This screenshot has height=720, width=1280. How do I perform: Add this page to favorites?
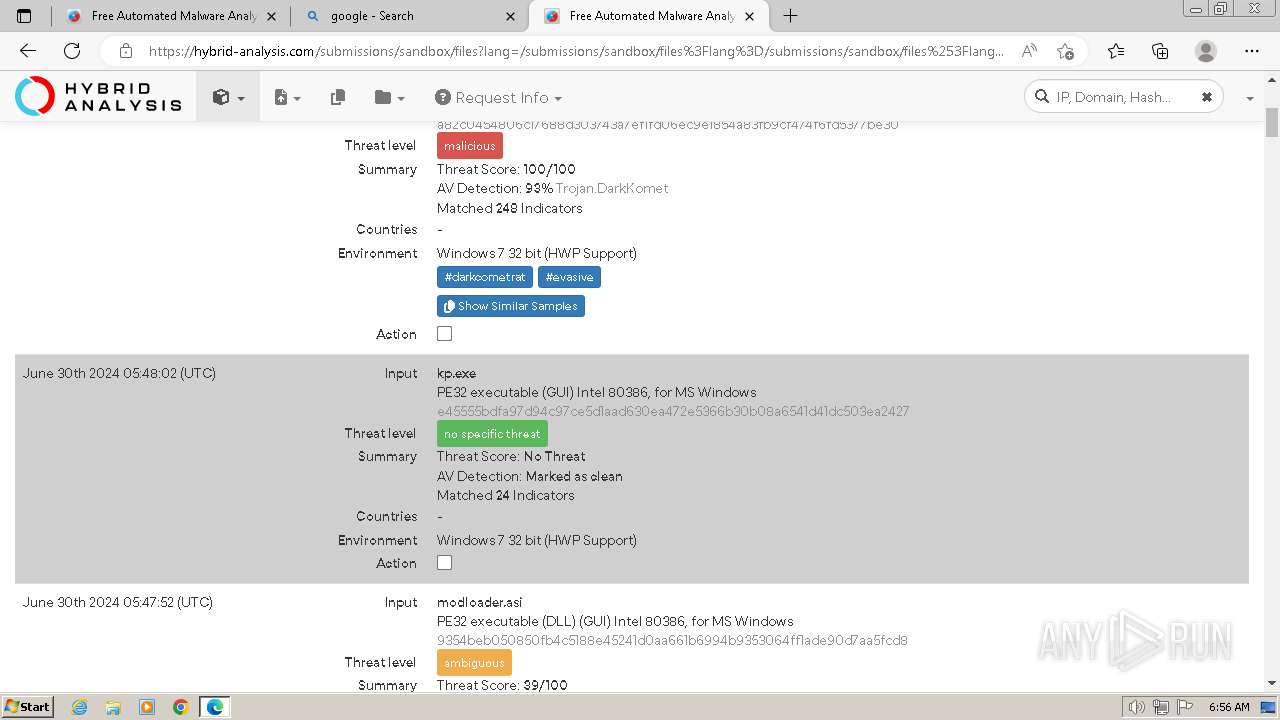pyautogui.click(x=1065, y=51)
